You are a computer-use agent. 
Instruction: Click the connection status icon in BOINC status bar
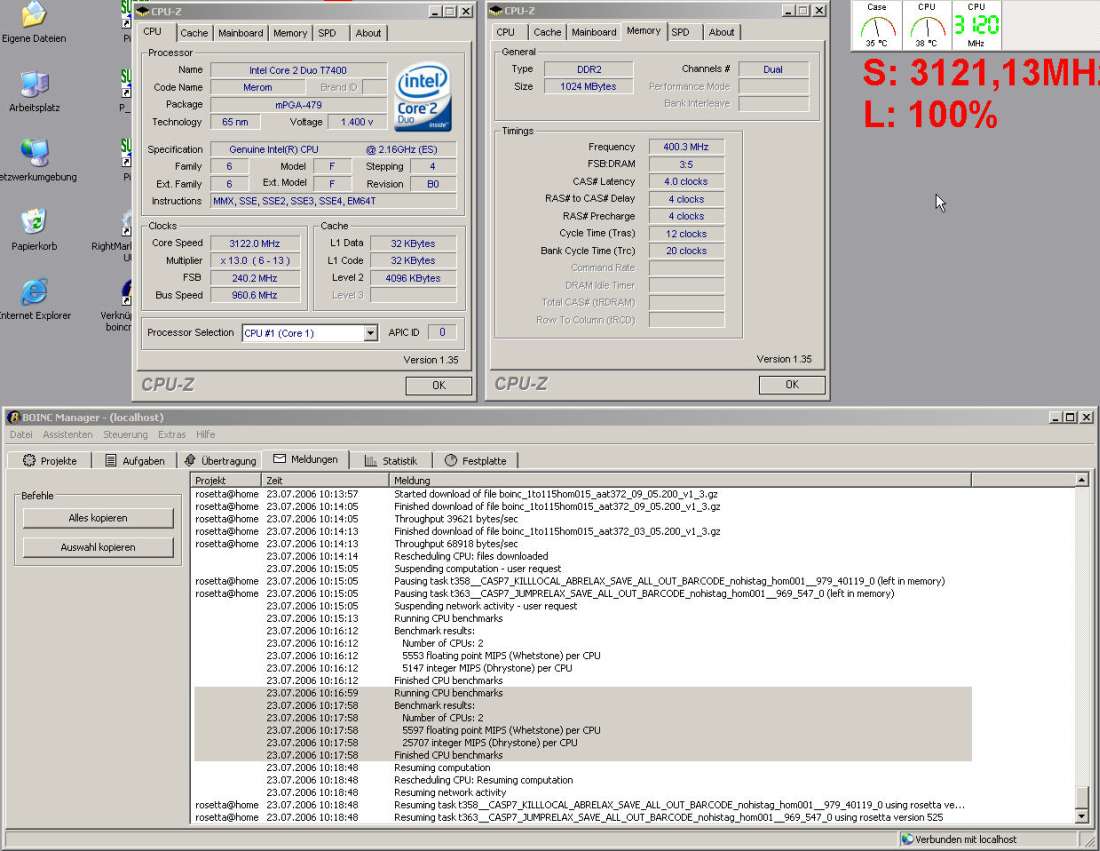907,839
